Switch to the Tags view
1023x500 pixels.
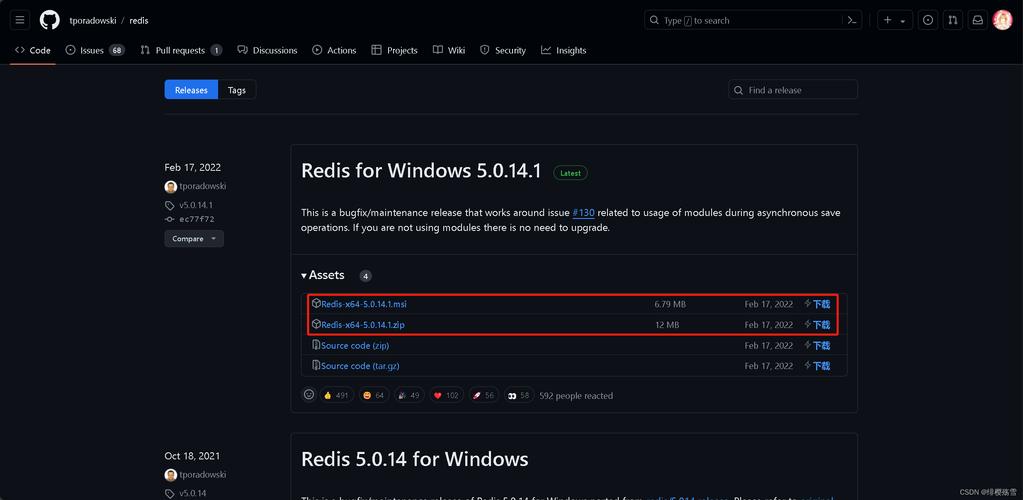pos(237,90)
